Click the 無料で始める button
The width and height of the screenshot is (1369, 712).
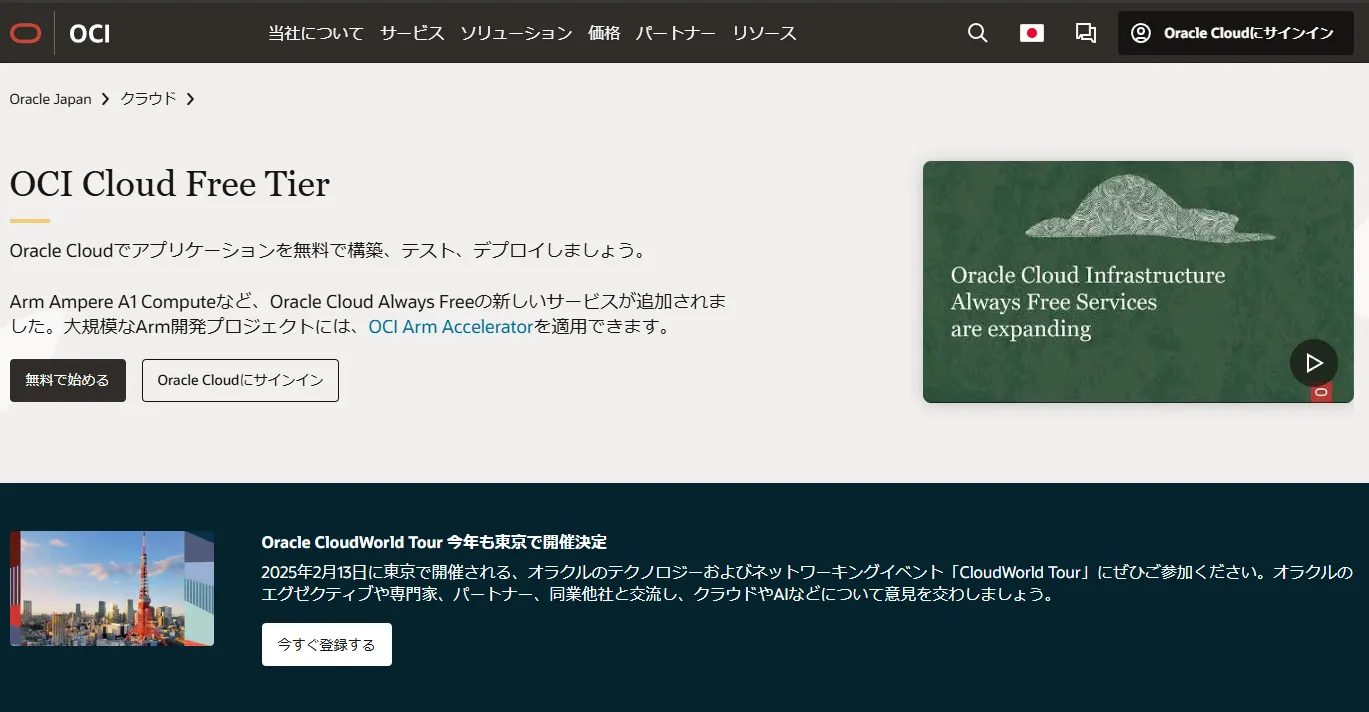[x=68, y=380]
